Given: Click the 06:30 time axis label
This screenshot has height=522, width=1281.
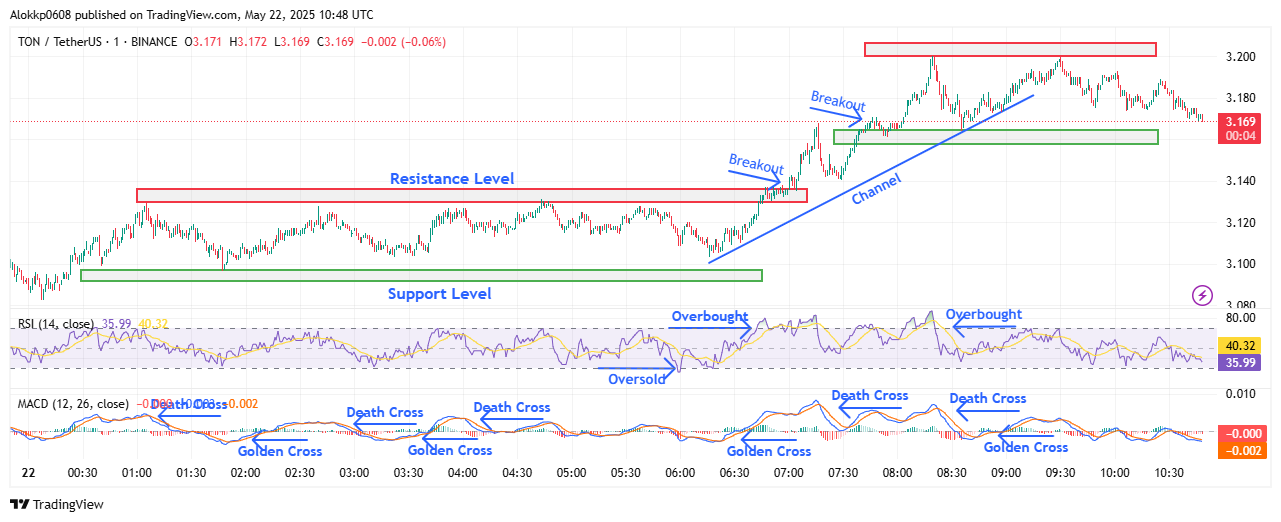Looking at the screenshot, I should tap(735, 472).
